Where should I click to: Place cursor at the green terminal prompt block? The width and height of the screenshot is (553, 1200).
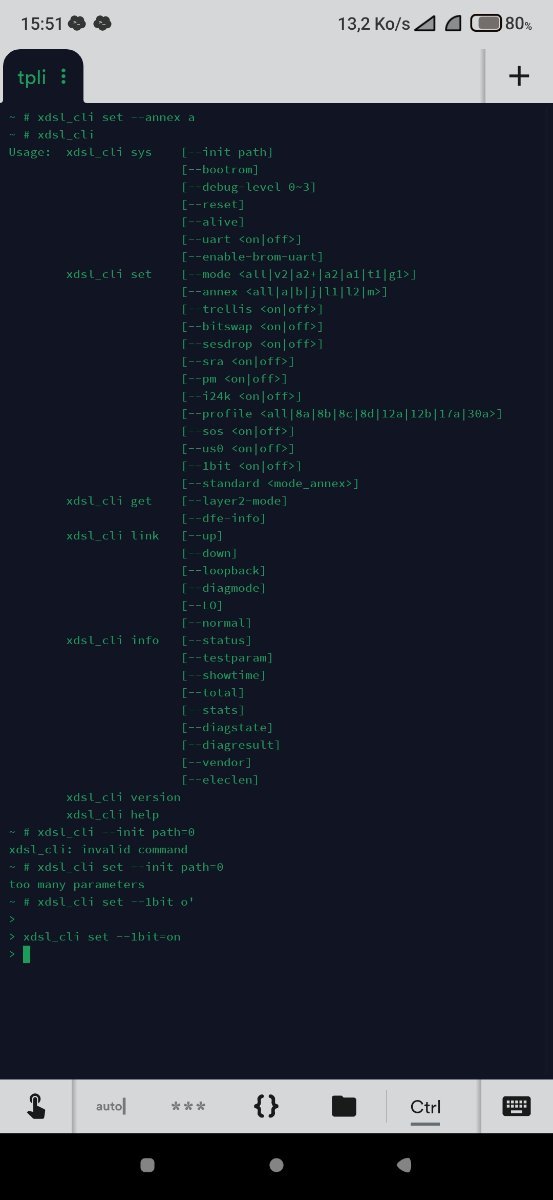(27, 954)
